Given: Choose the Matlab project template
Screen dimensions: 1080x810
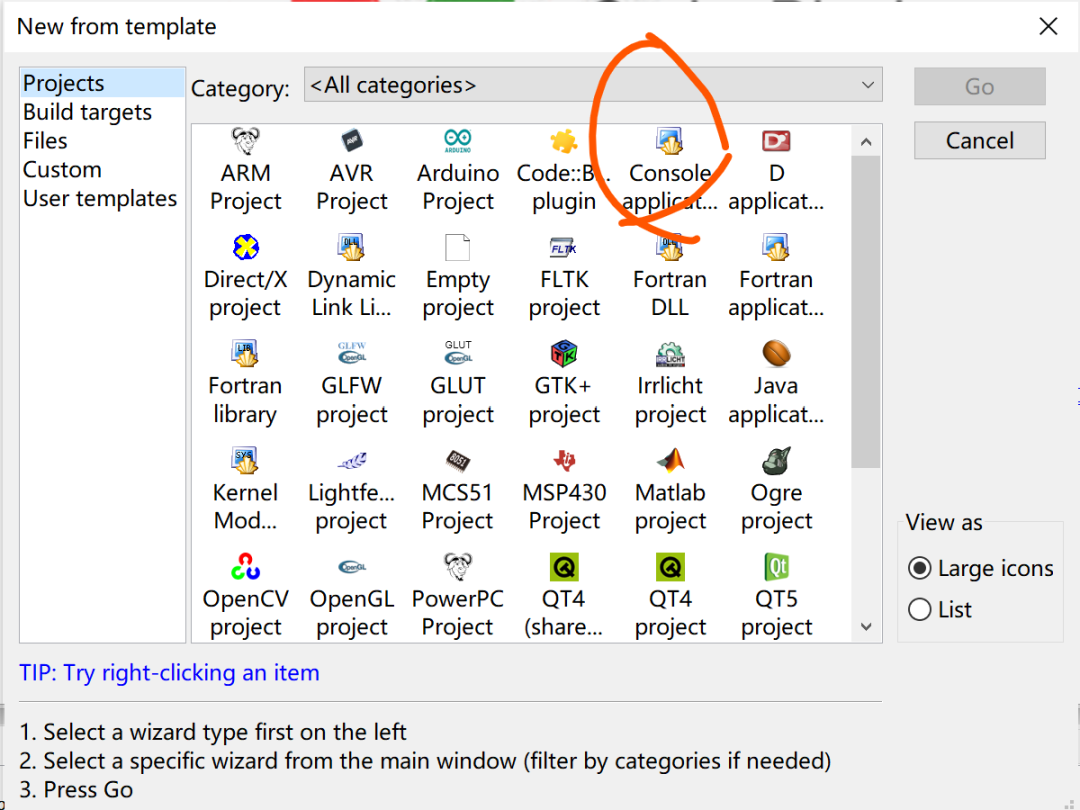Looking at the screenshot, I should pos(670,490).
